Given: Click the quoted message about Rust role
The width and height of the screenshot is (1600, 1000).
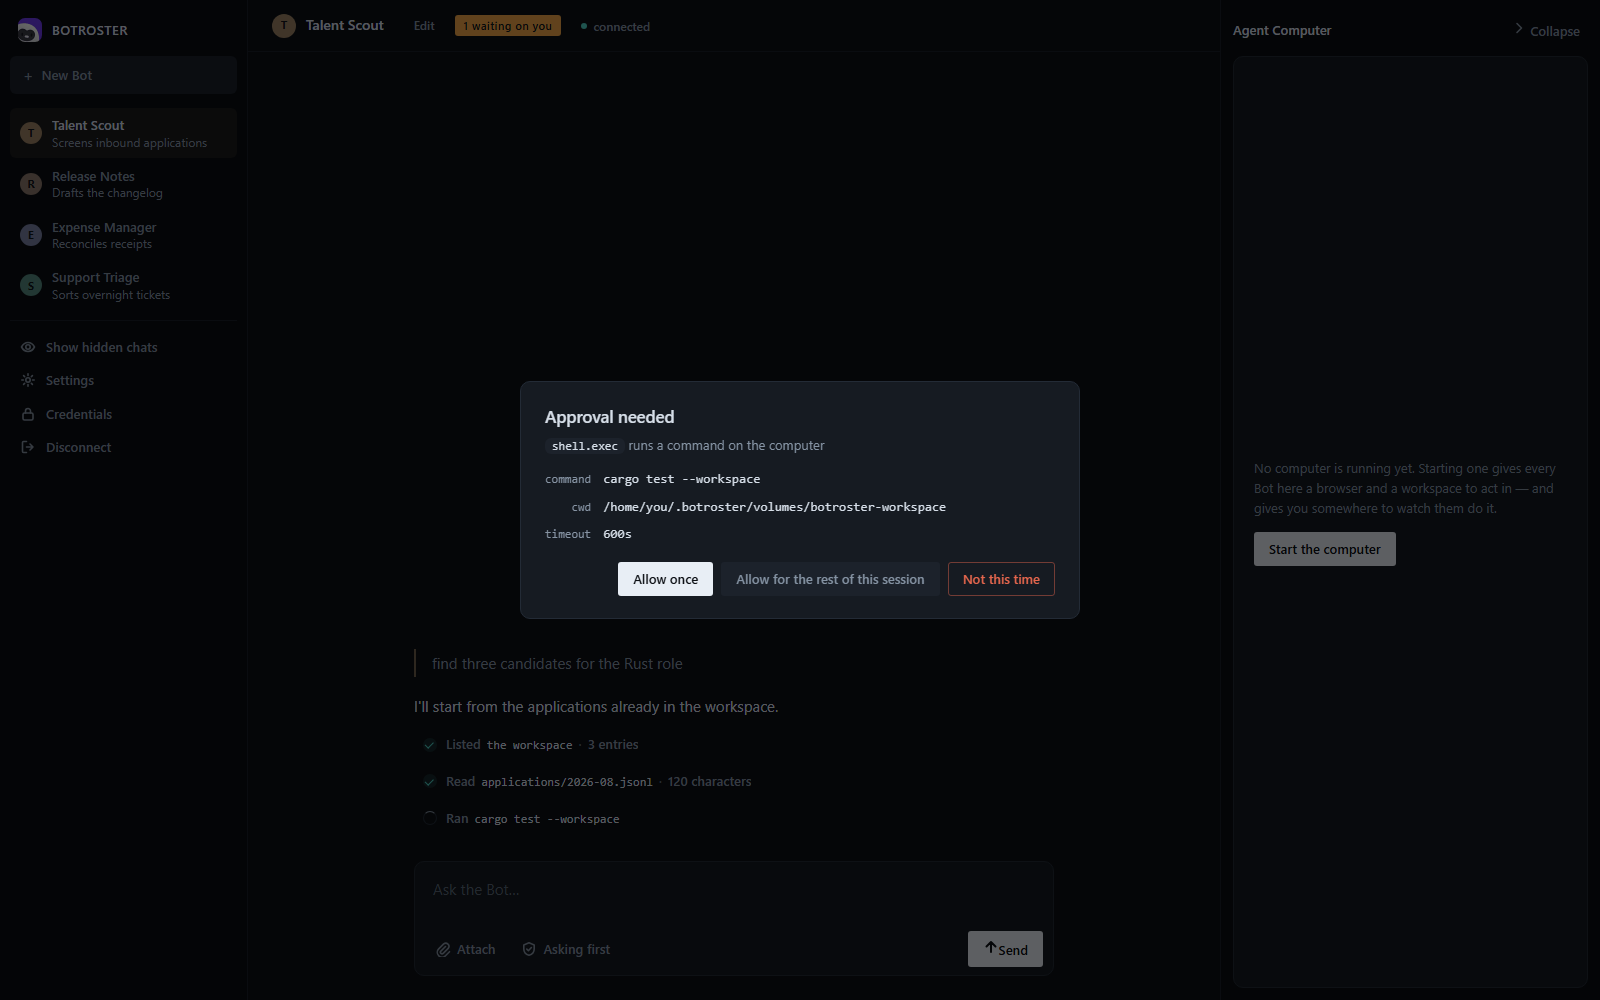Looking at the screenshot, I should [x=557, y=664].
